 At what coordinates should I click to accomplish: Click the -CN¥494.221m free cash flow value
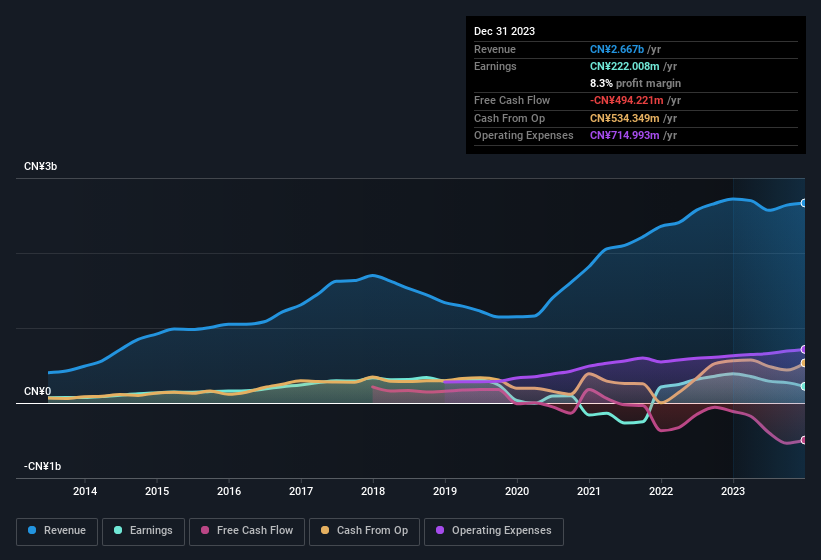pyautogui.click(x=627, y=100)
